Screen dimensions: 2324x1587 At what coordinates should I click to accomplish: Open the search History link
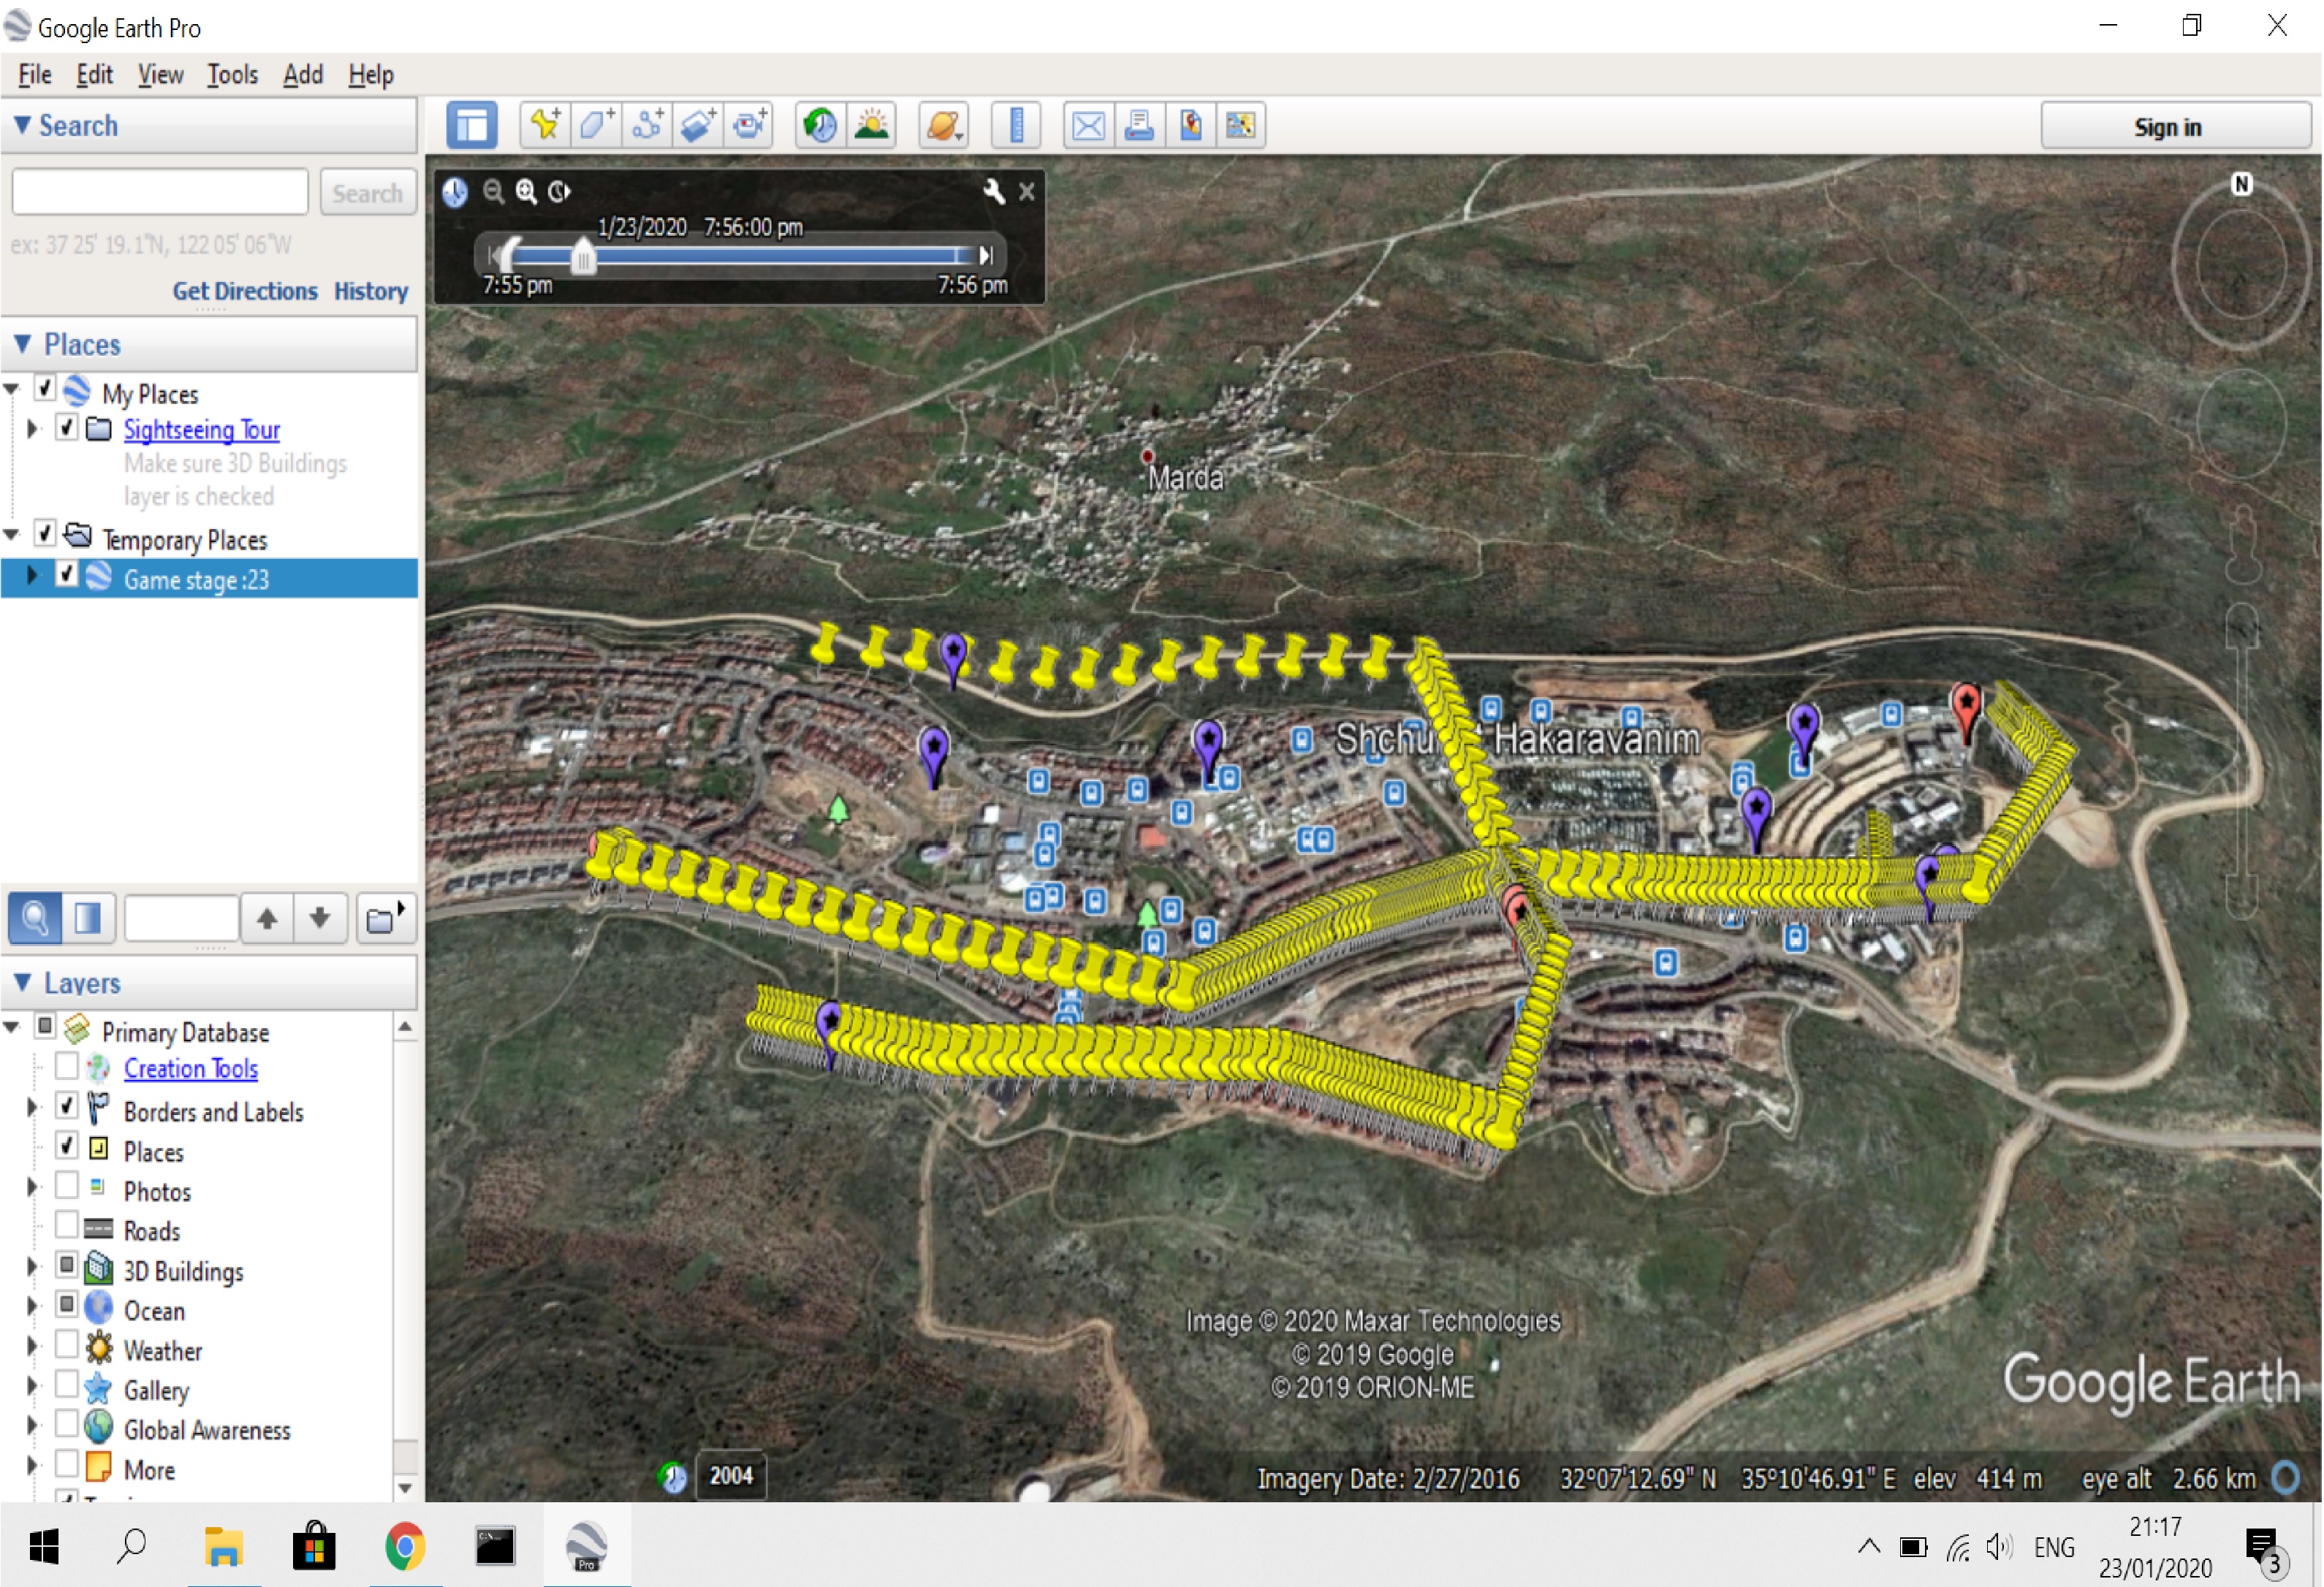pyautogui.click(x=371, y=291)
